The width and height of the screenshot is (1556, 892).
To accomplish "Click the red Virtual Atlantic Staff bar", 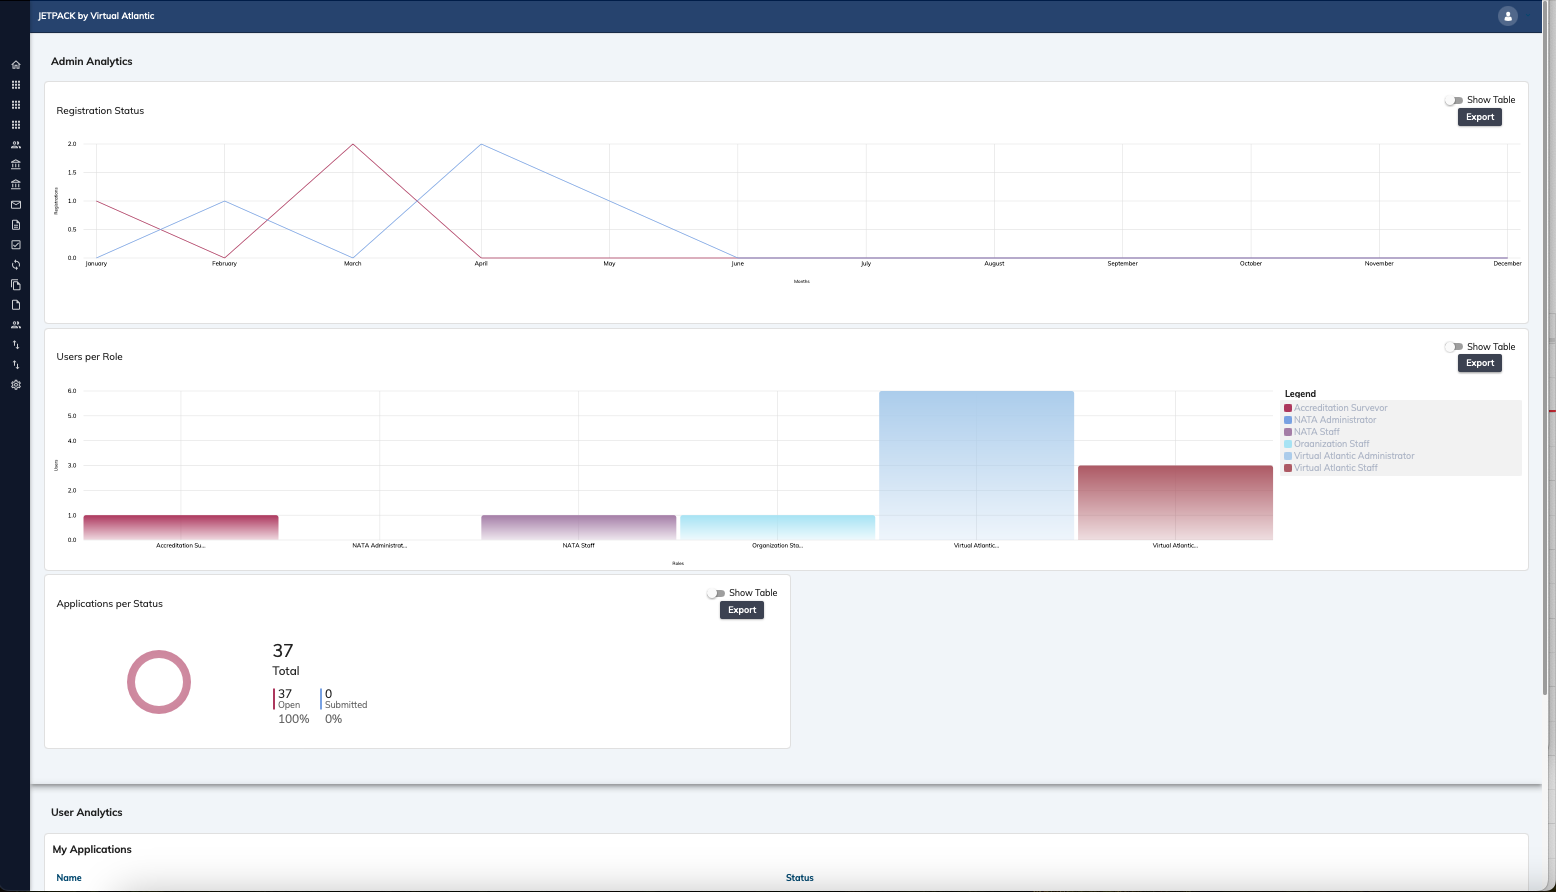I will tap(1175, 503).
